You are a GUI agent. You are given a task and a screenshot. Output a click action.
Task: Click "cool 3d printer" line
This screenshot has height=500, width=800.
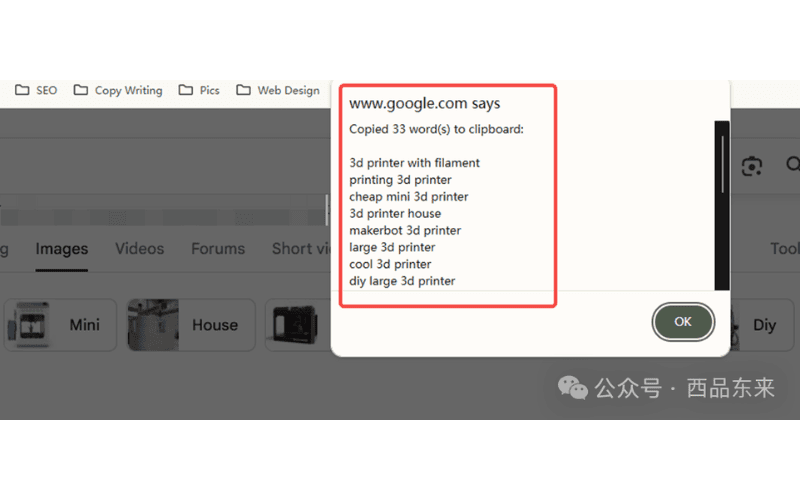(390, 264)
